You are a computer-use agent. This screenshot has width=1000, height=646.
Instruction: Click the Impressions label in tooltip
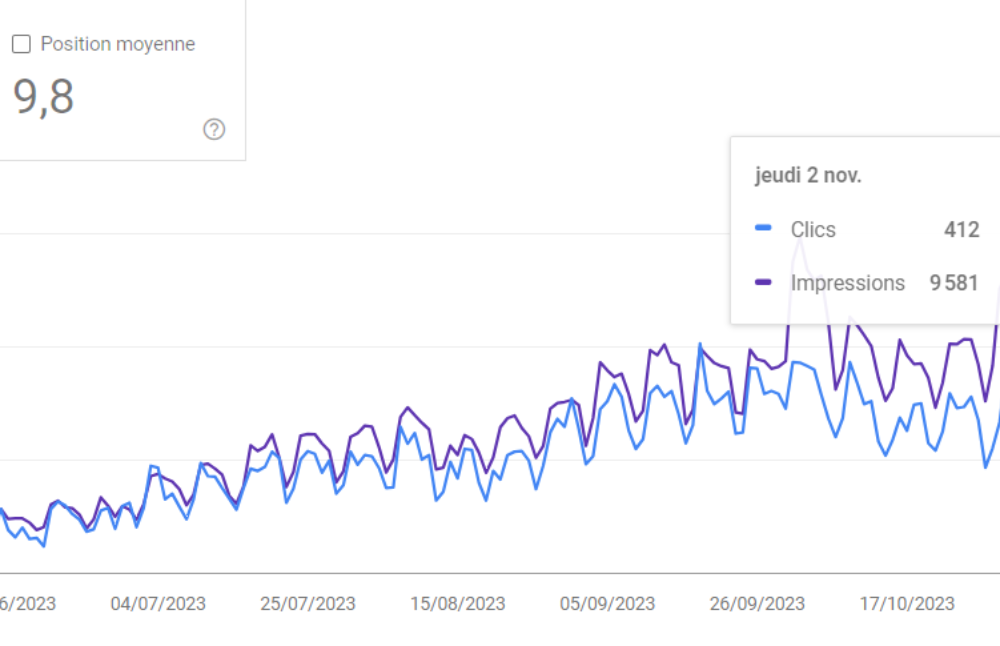(x=848, y=283)
